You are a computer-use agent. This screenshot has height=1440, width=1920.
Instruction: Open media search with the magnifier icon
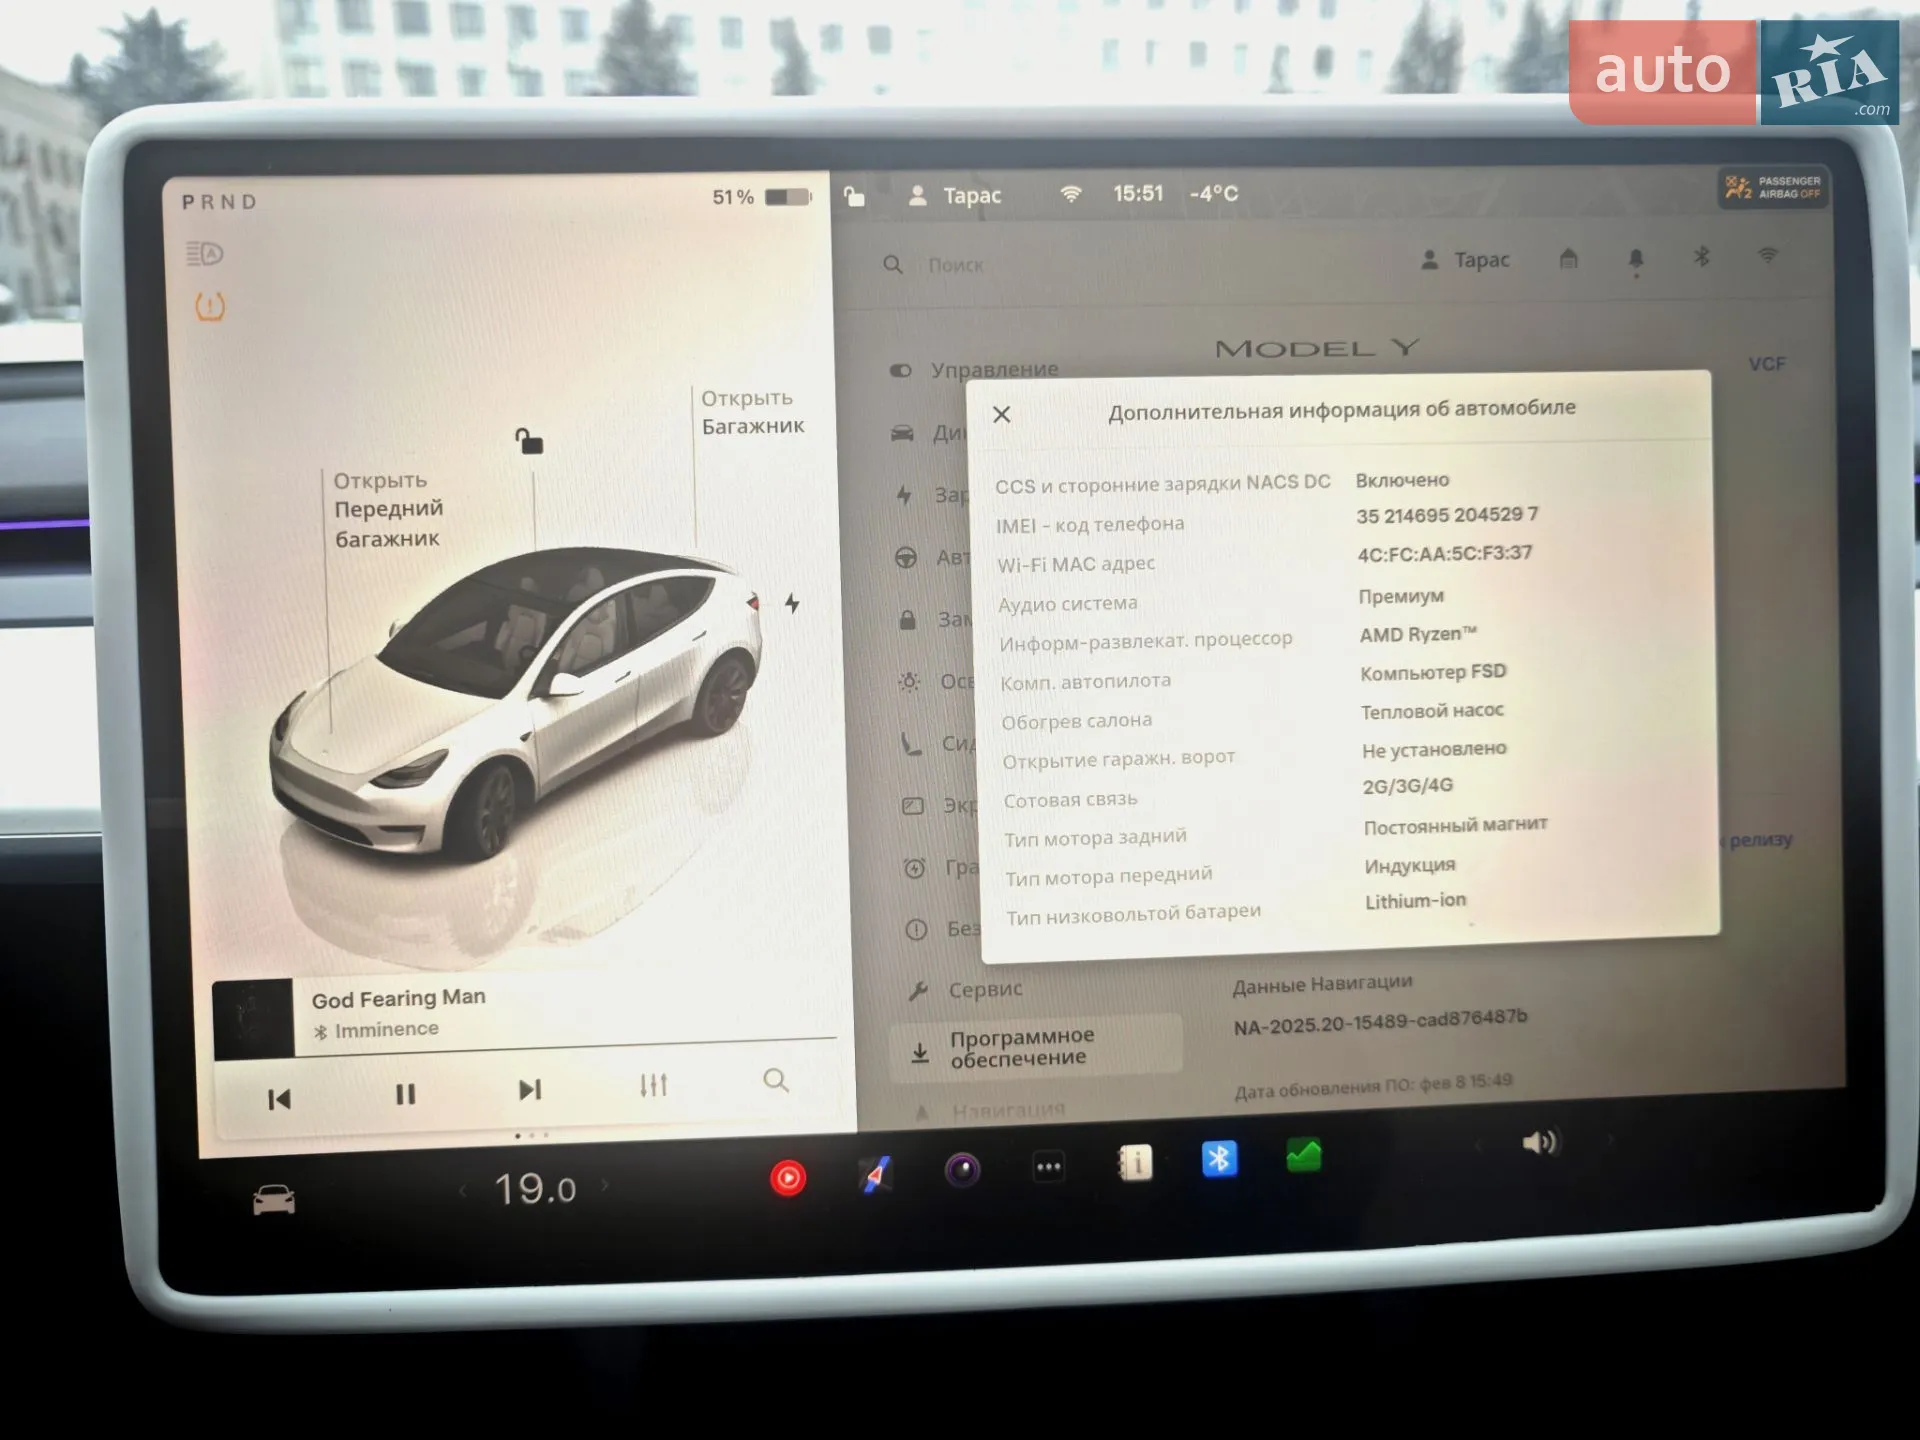[x=776, y=1081]
